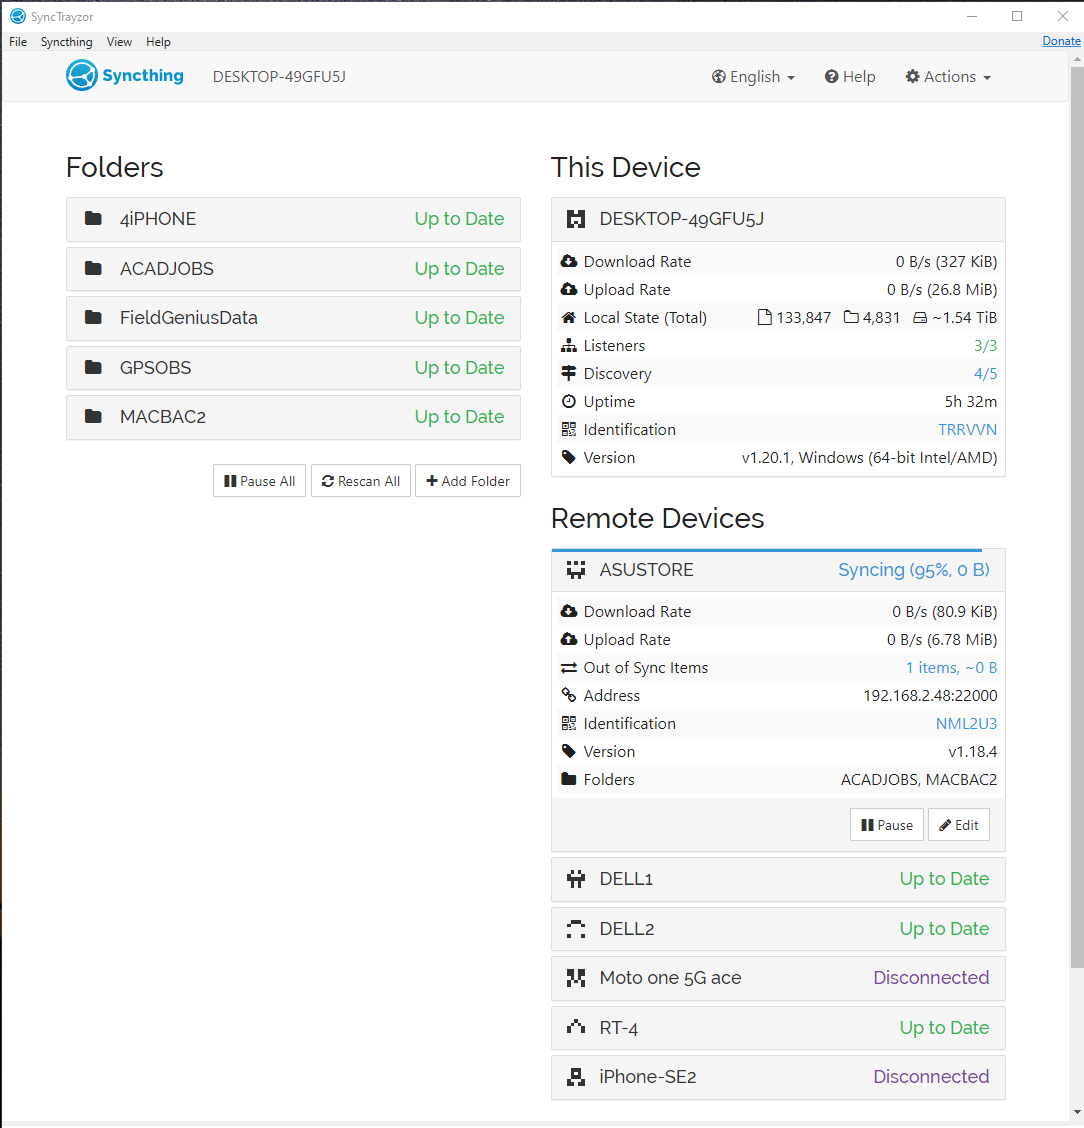Screen dimensions: 1084x1128
Task: Expand the DELL1 device panel
Action: [778, 879]
